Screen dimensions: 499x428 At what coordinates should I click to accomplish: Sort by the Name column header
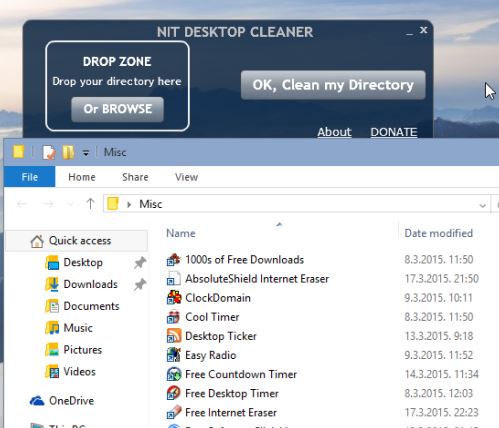[181, 233]
